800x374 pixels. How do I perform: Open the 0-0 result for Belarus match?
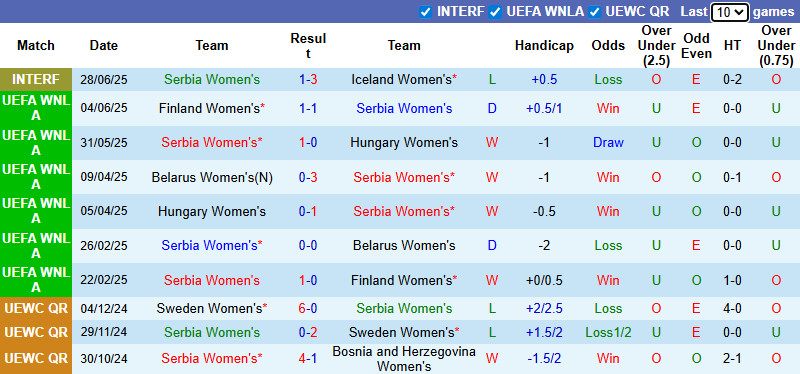308,245
